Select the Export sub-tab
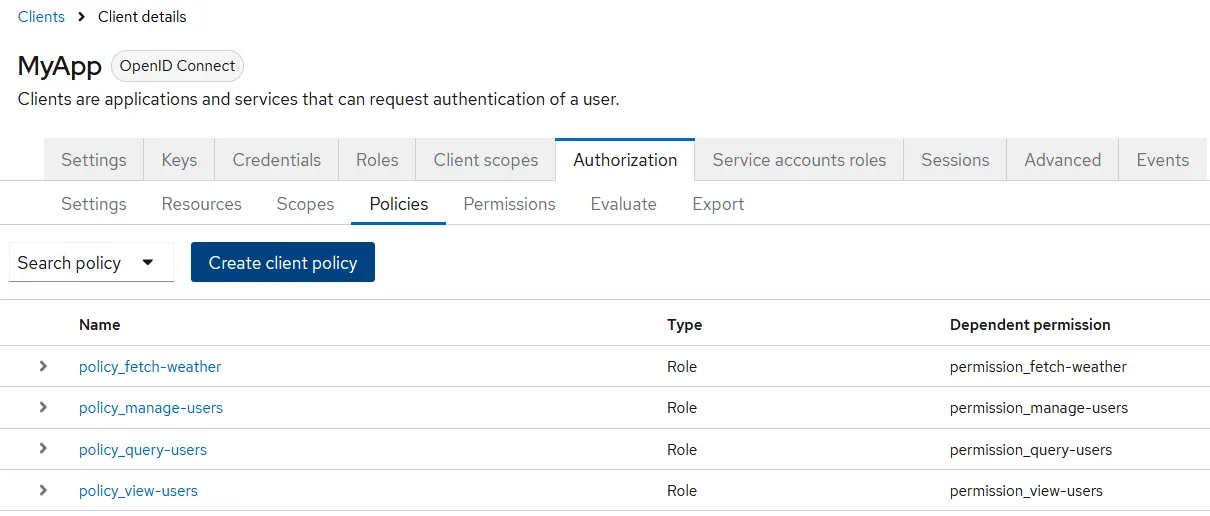 coord(718,204)
